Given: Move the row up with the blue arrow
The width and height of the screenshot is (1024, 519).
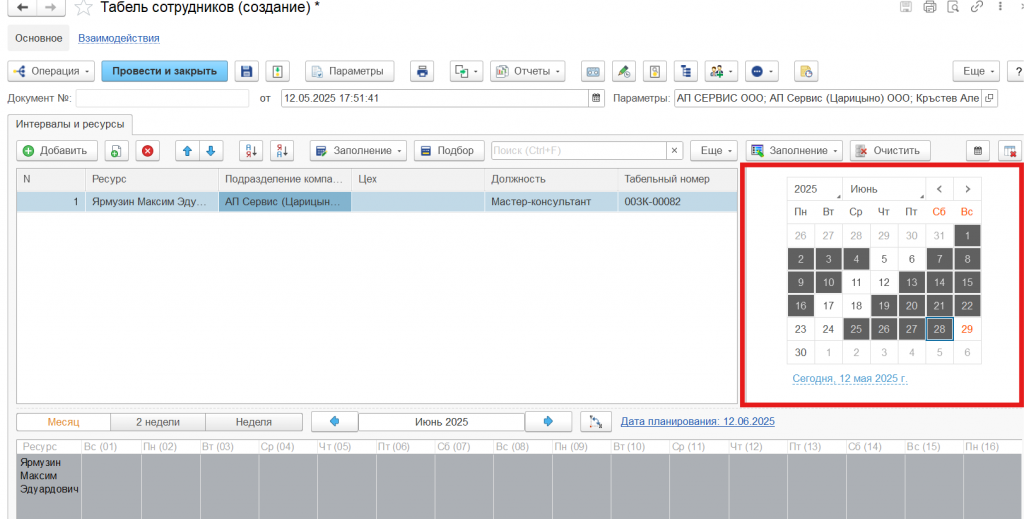Looking at the screenshot, I should 186,150.
